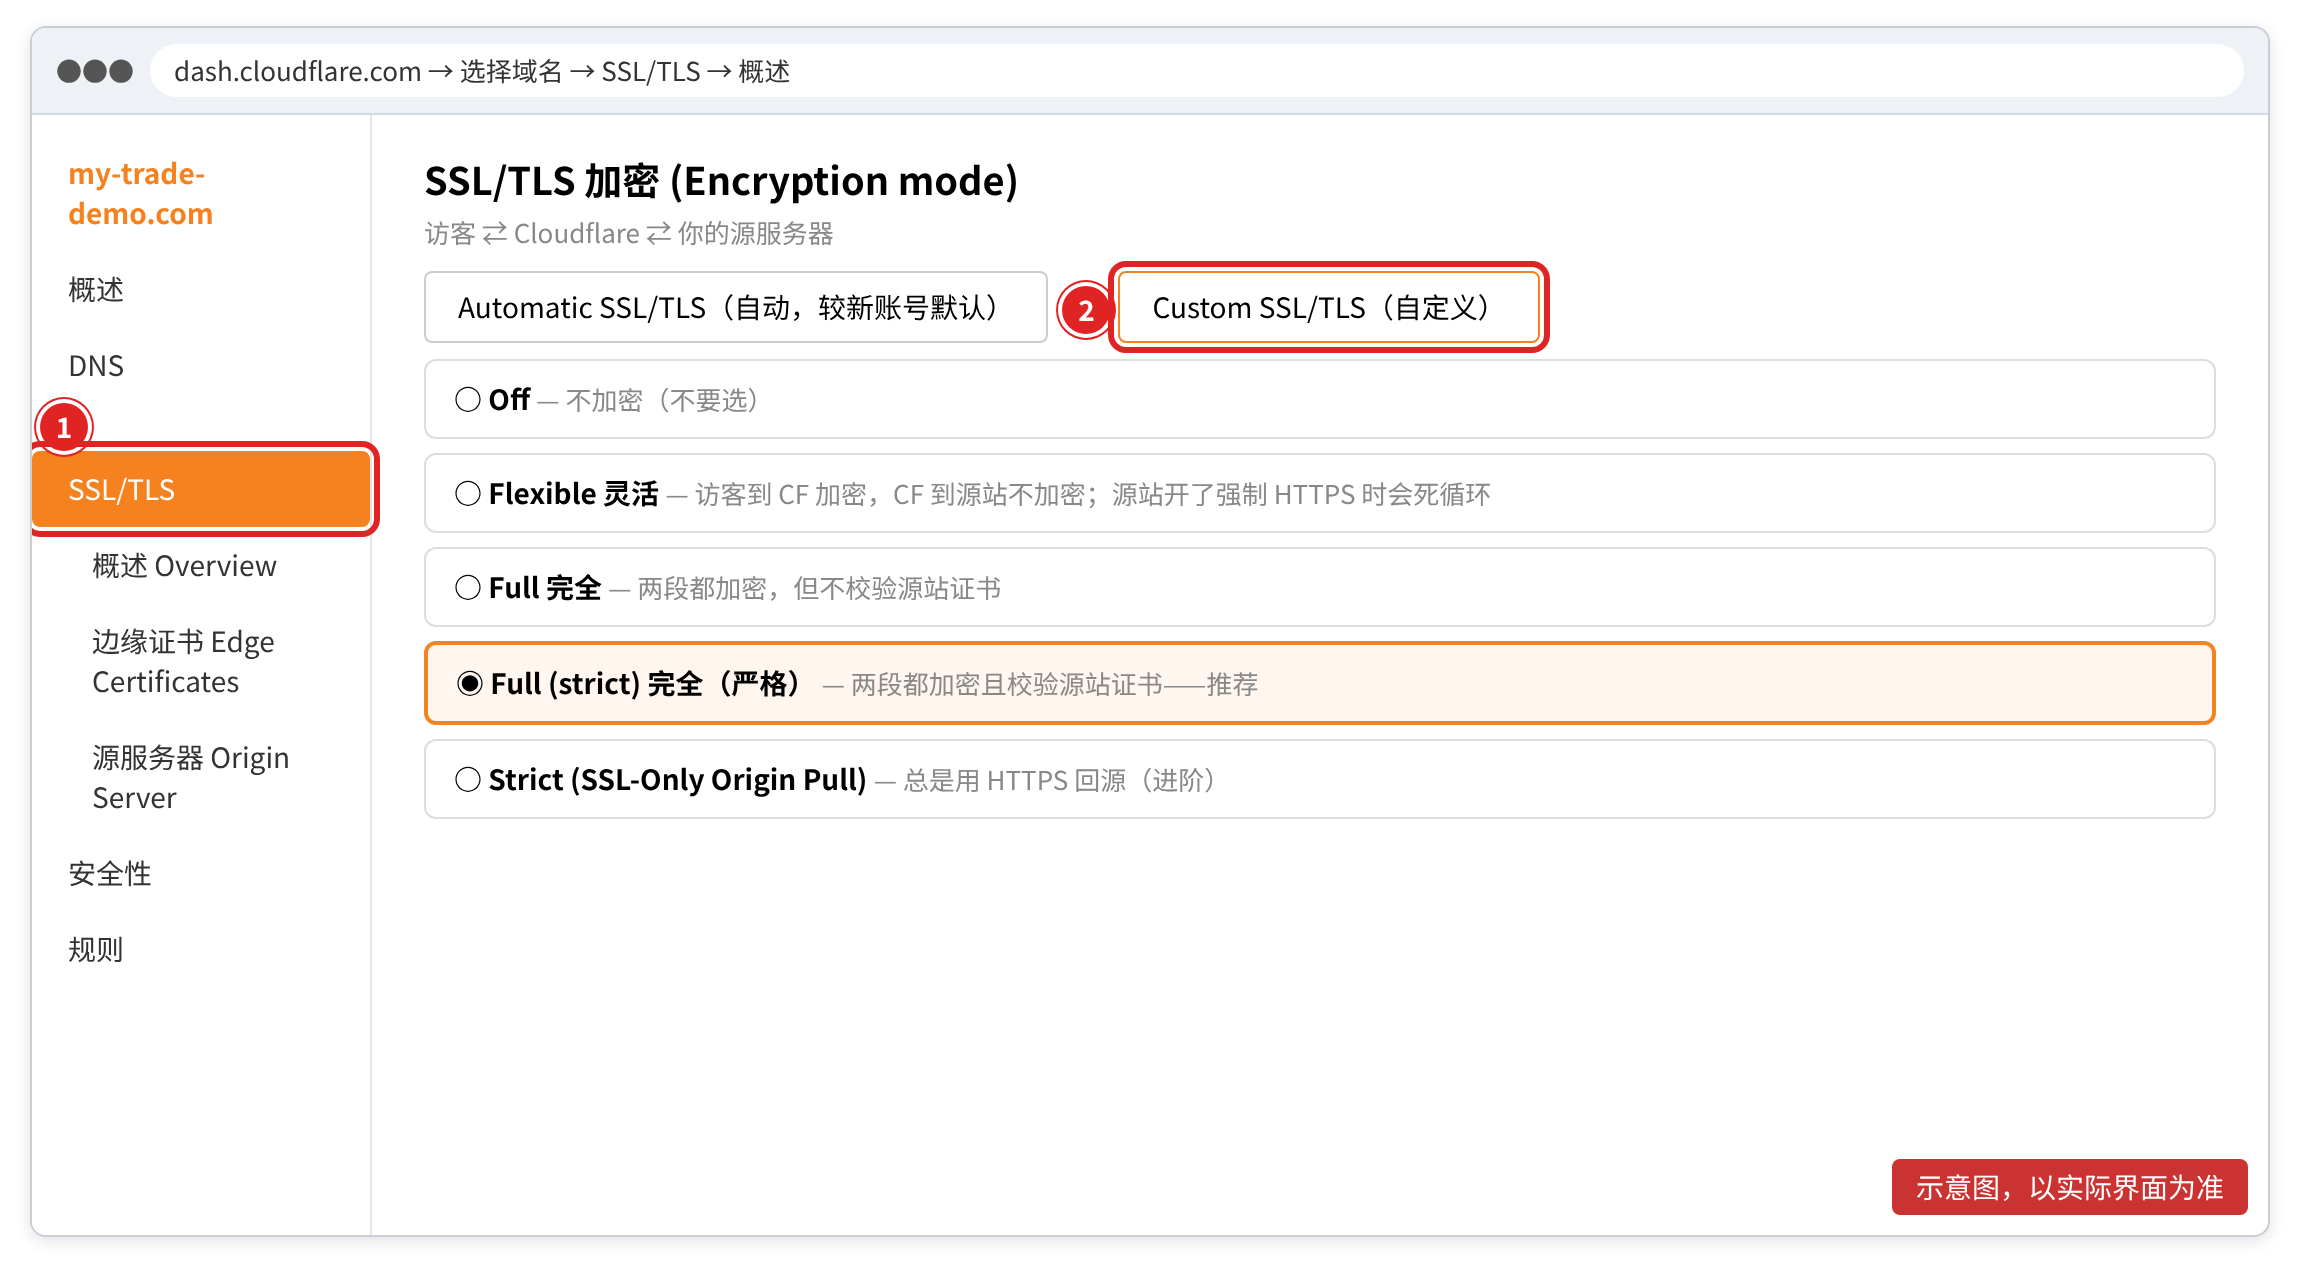This screenshot has width=2300, height=1271.
Task: Select the Flexible 灵活 radio option
Action: click(x=467, y=494)
